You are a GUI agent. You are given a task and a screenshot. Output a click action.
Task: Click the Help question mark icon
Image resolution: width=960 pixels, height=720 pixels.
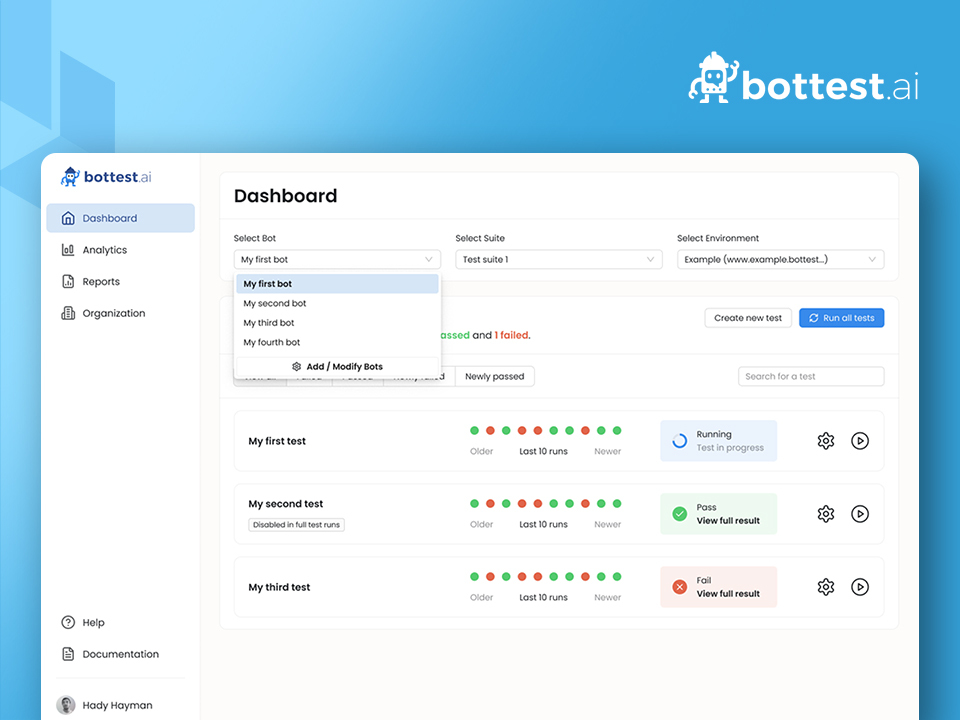click(68, 622)
